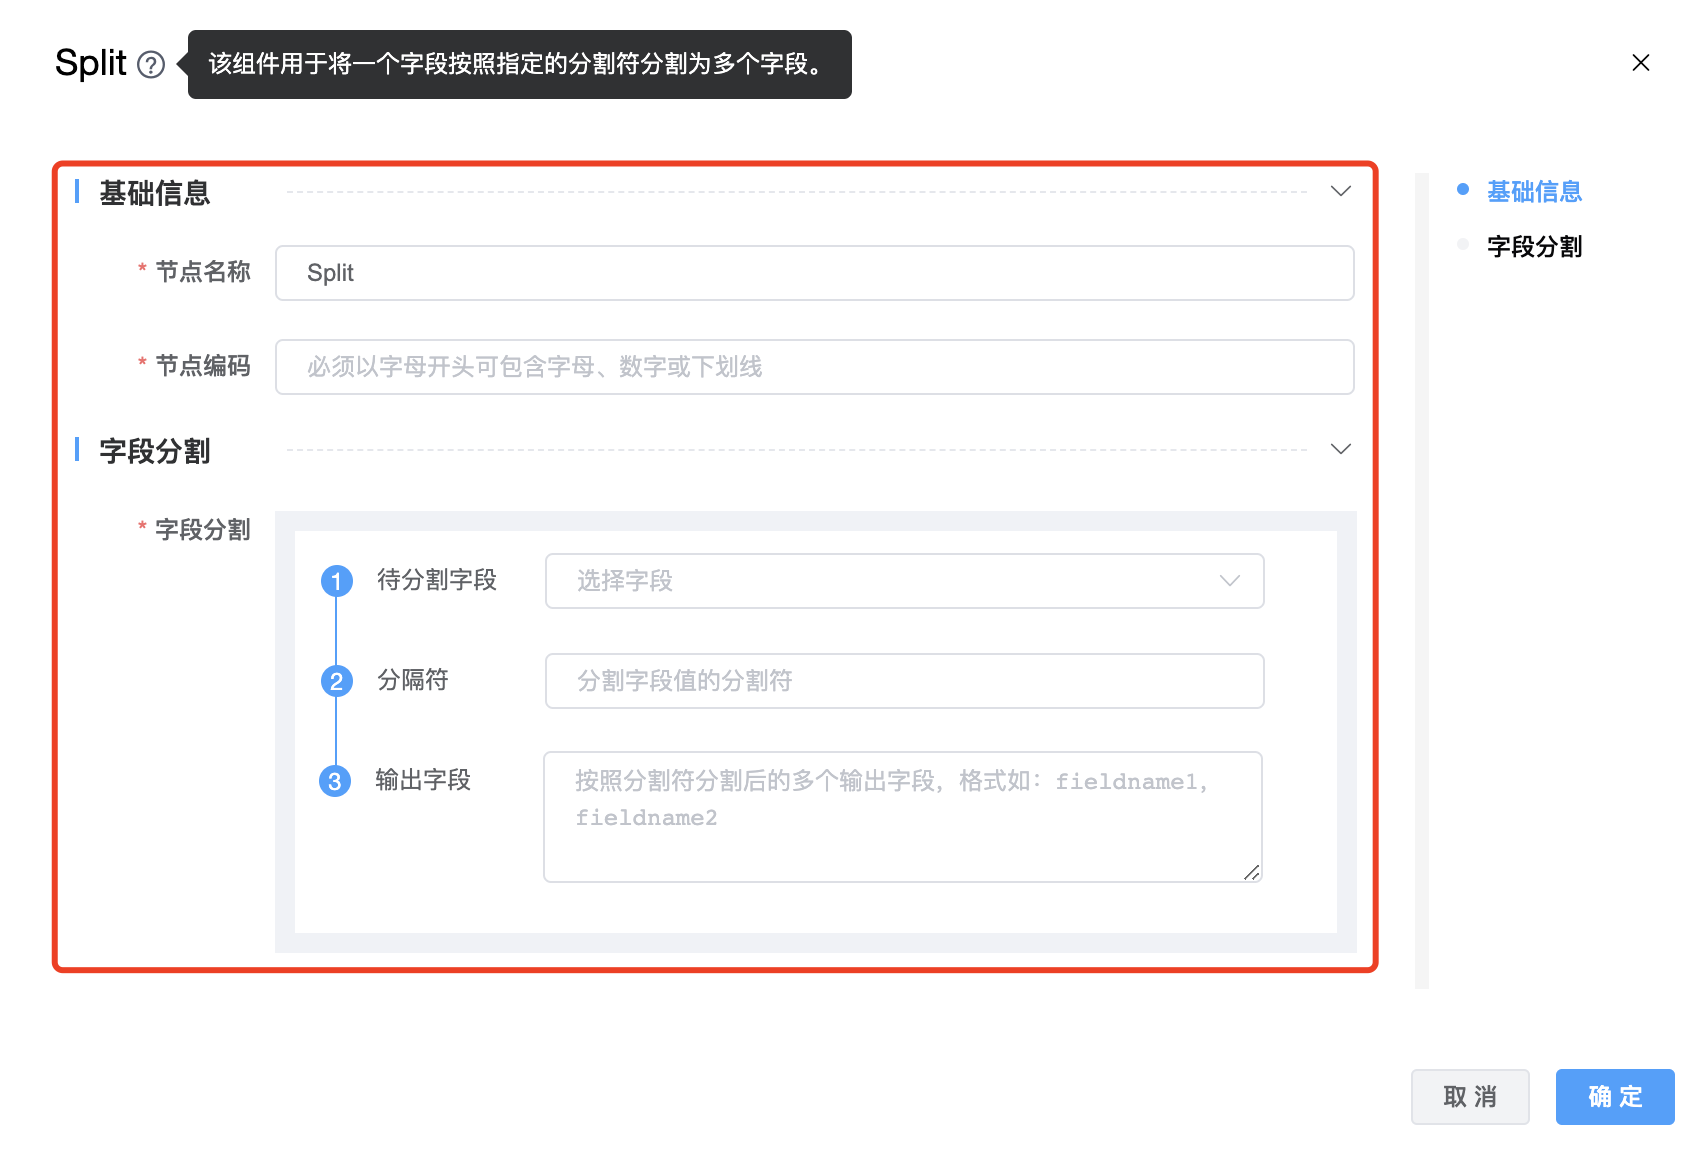The height and width of the screenshot is (1156, 1704).
Task: Focus the 节点名称 input containing Split
Action: click(x=814, y=273)
